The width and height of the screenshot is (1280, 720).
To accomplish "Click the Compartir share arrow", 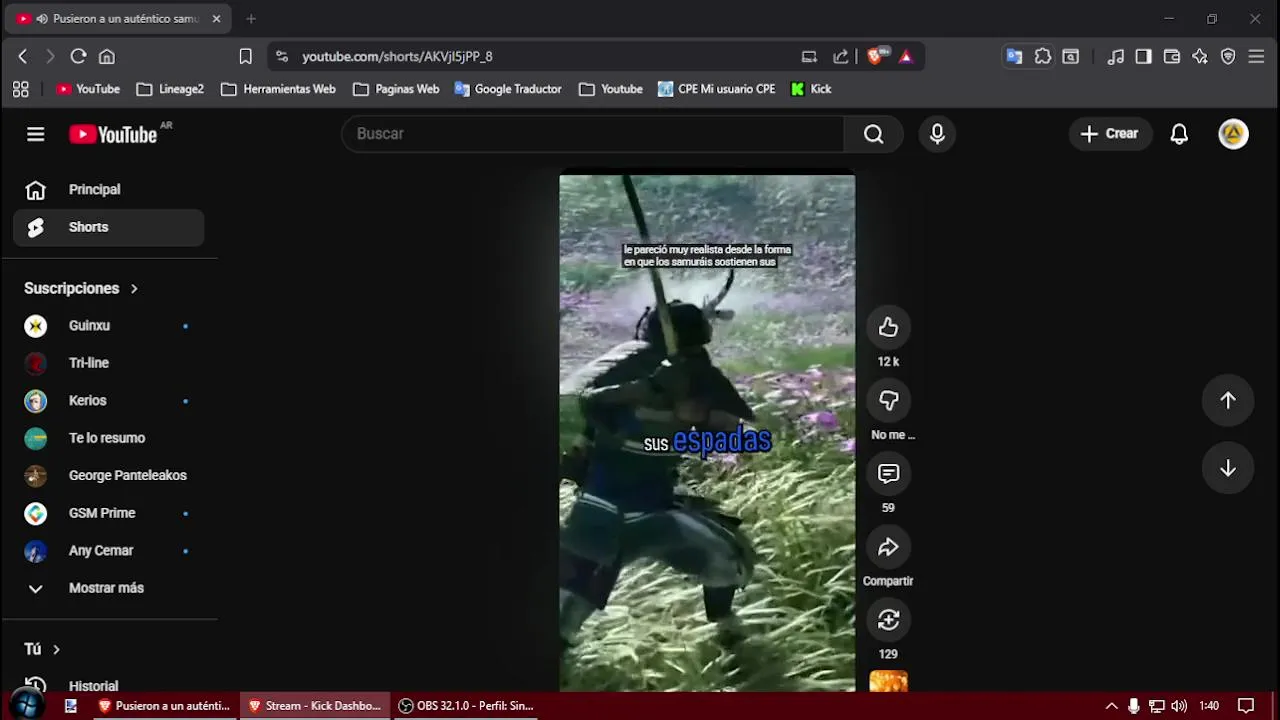I will (x=888, y=547).
